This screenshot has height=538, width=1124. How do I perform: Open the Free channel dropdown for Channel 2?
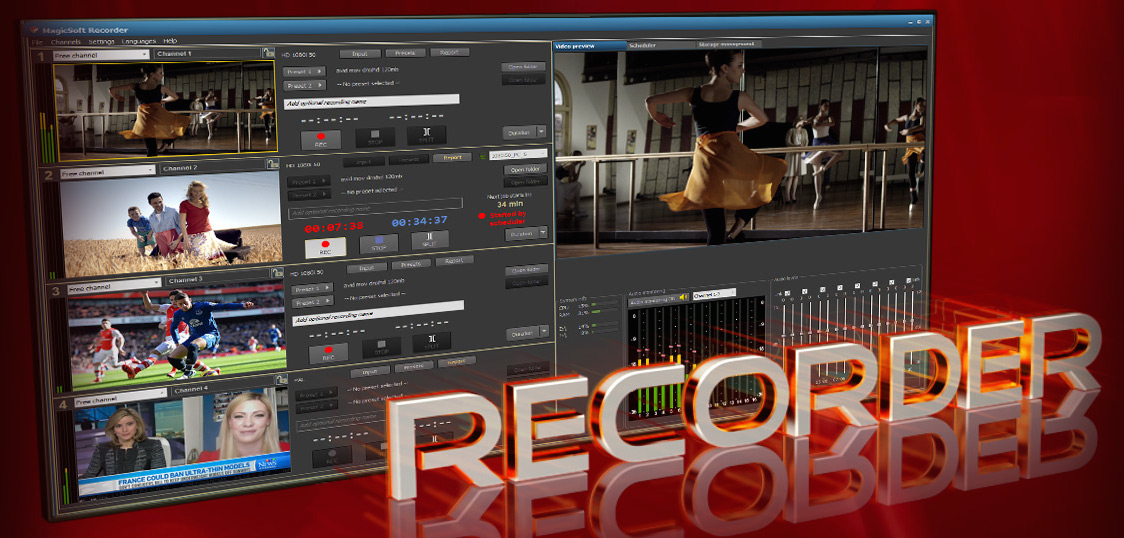[x=107, y=172]
